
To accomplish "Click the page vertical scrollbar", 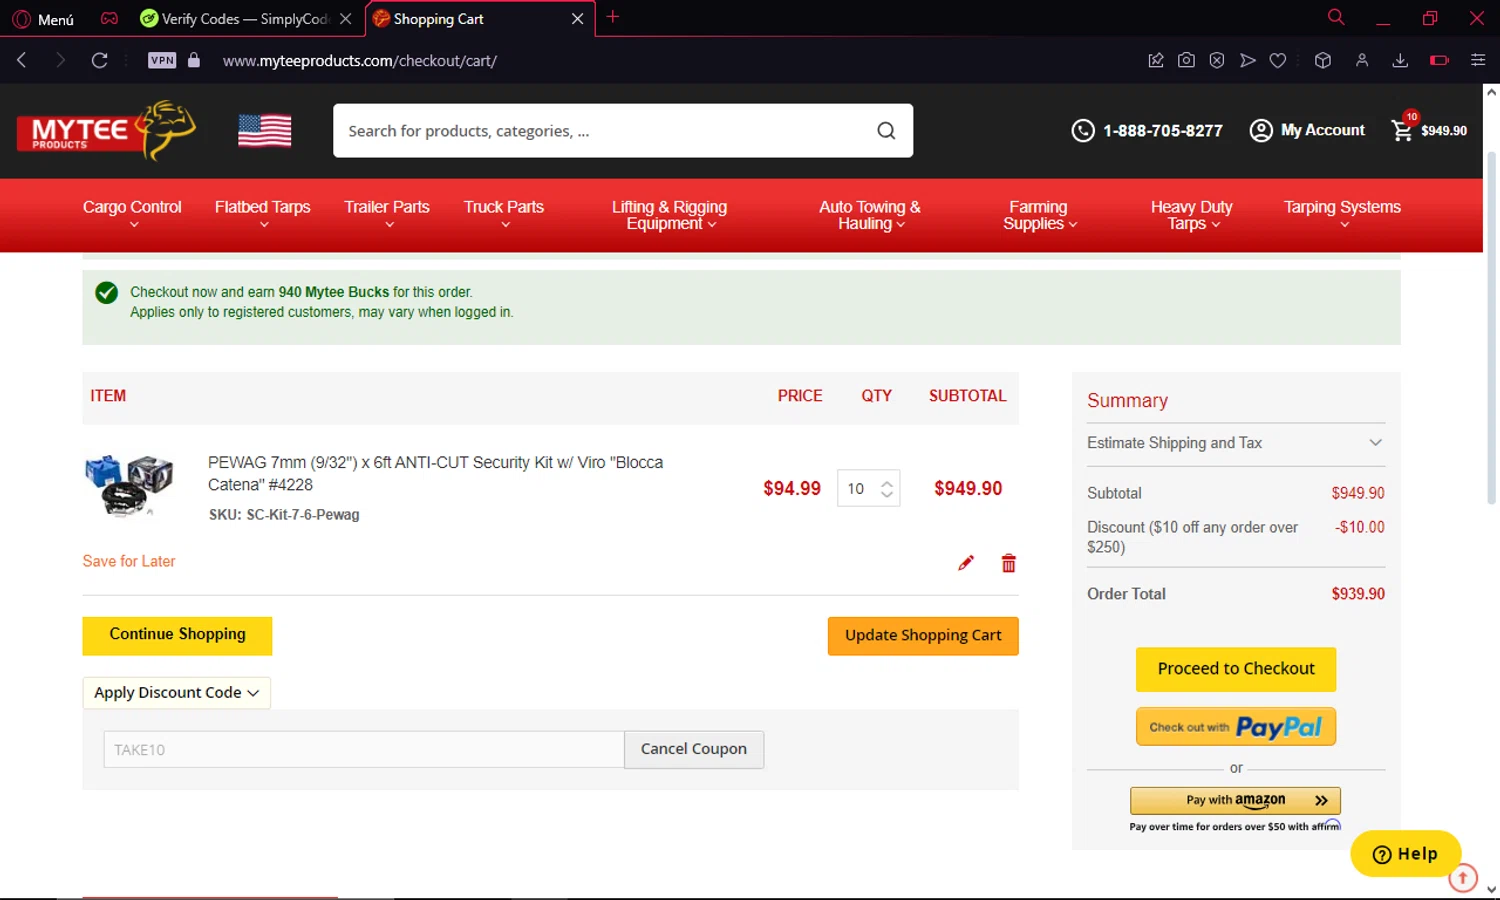I will point(1491,327).
